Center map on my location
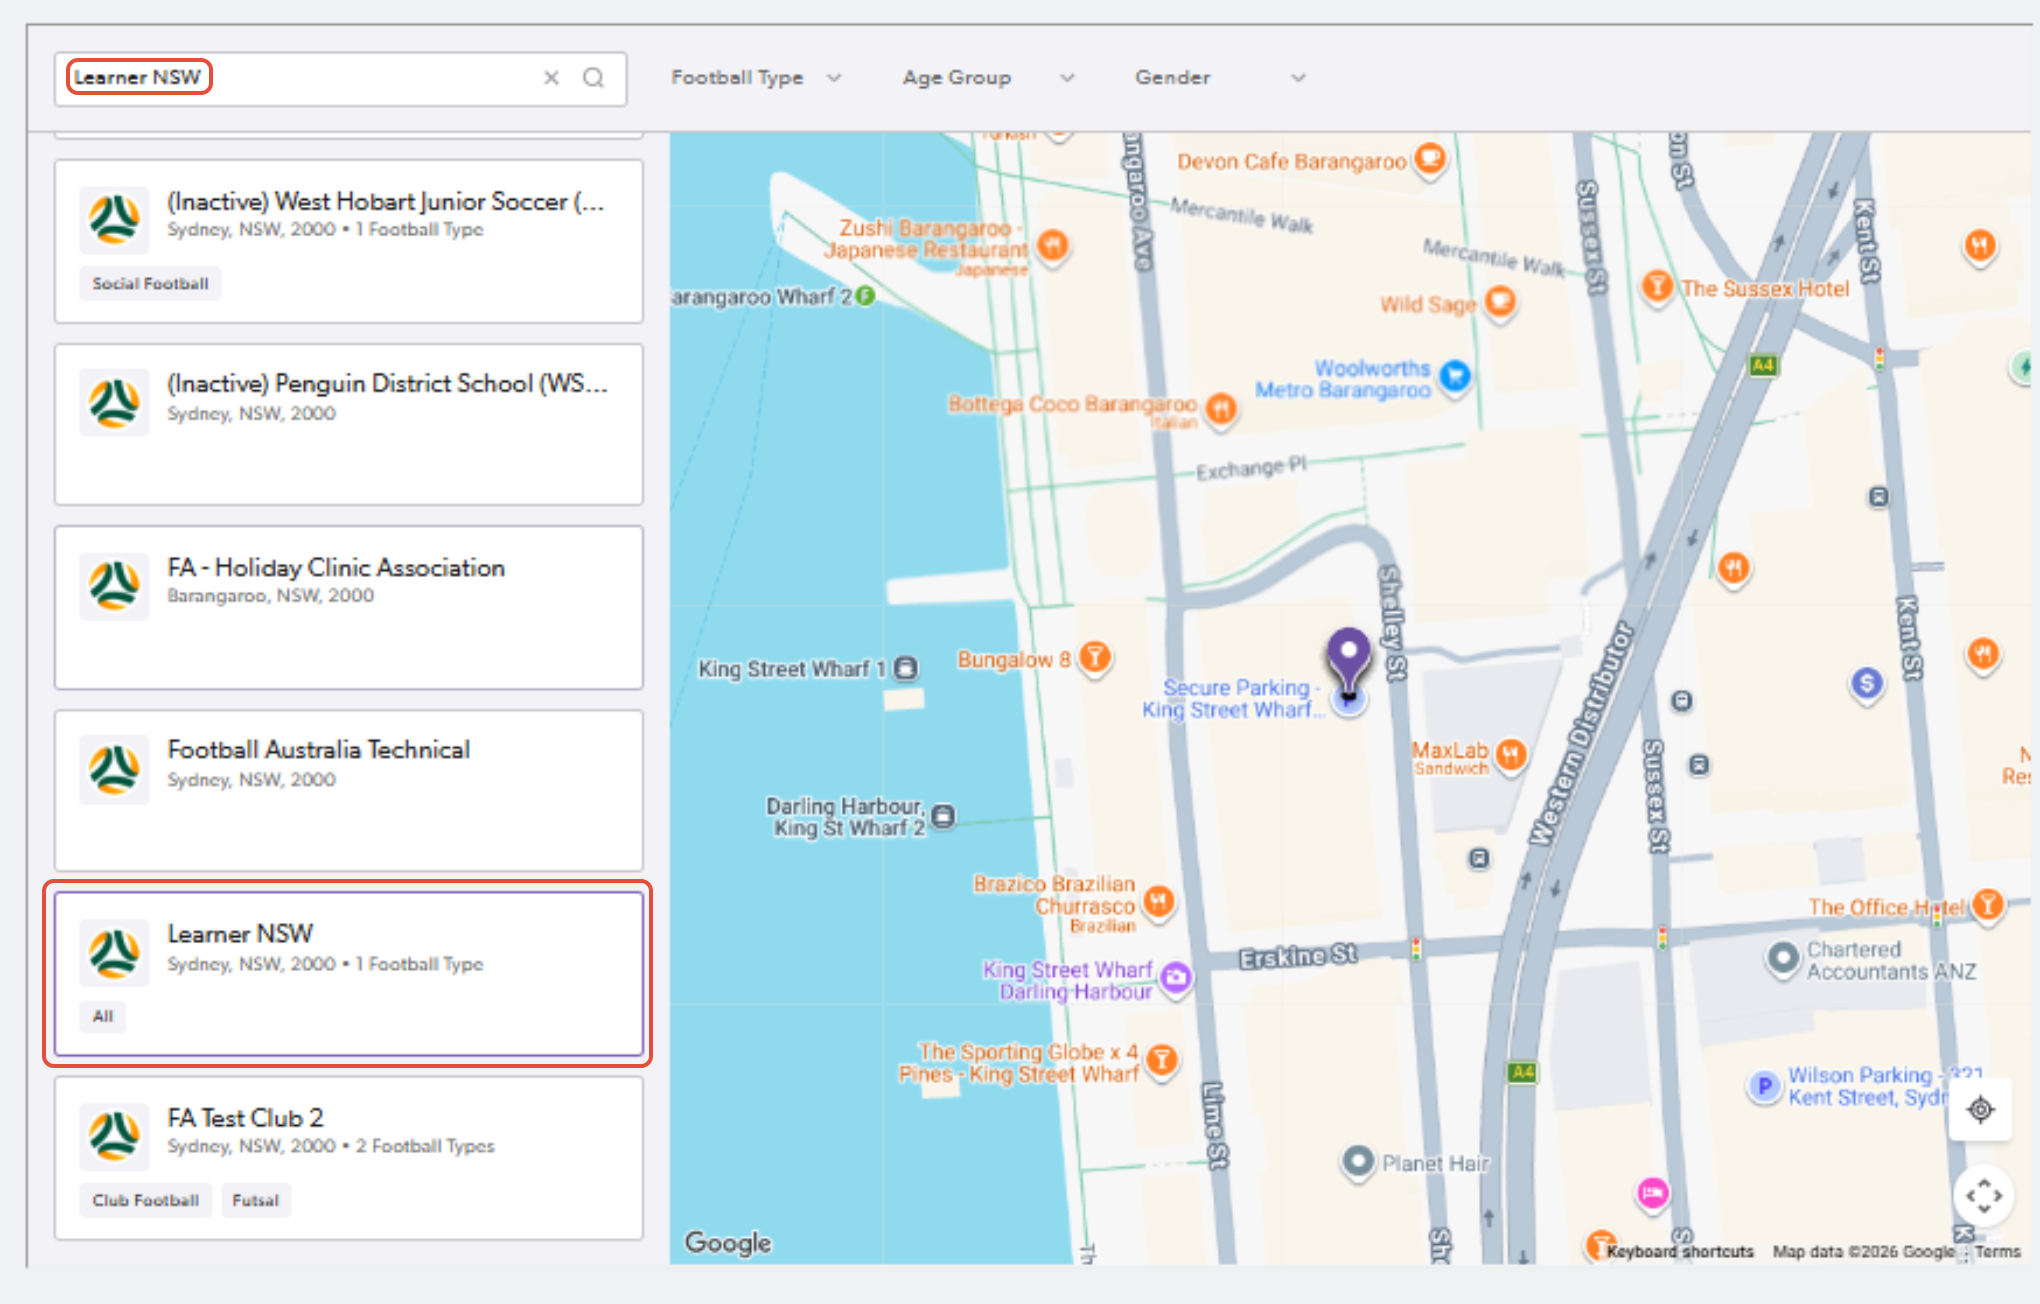The height and width of the screenshot is (1304, 2040). [1980, 1110]
